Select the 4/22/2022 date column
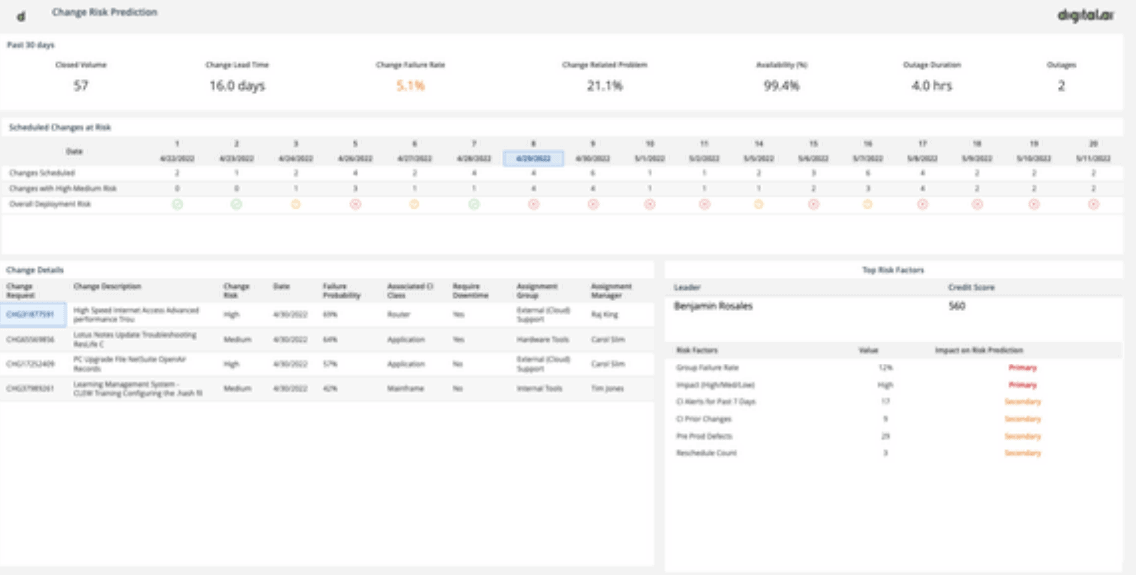Image resolution: width=1141 pixels, height=582 pixels. pos(177,158)
